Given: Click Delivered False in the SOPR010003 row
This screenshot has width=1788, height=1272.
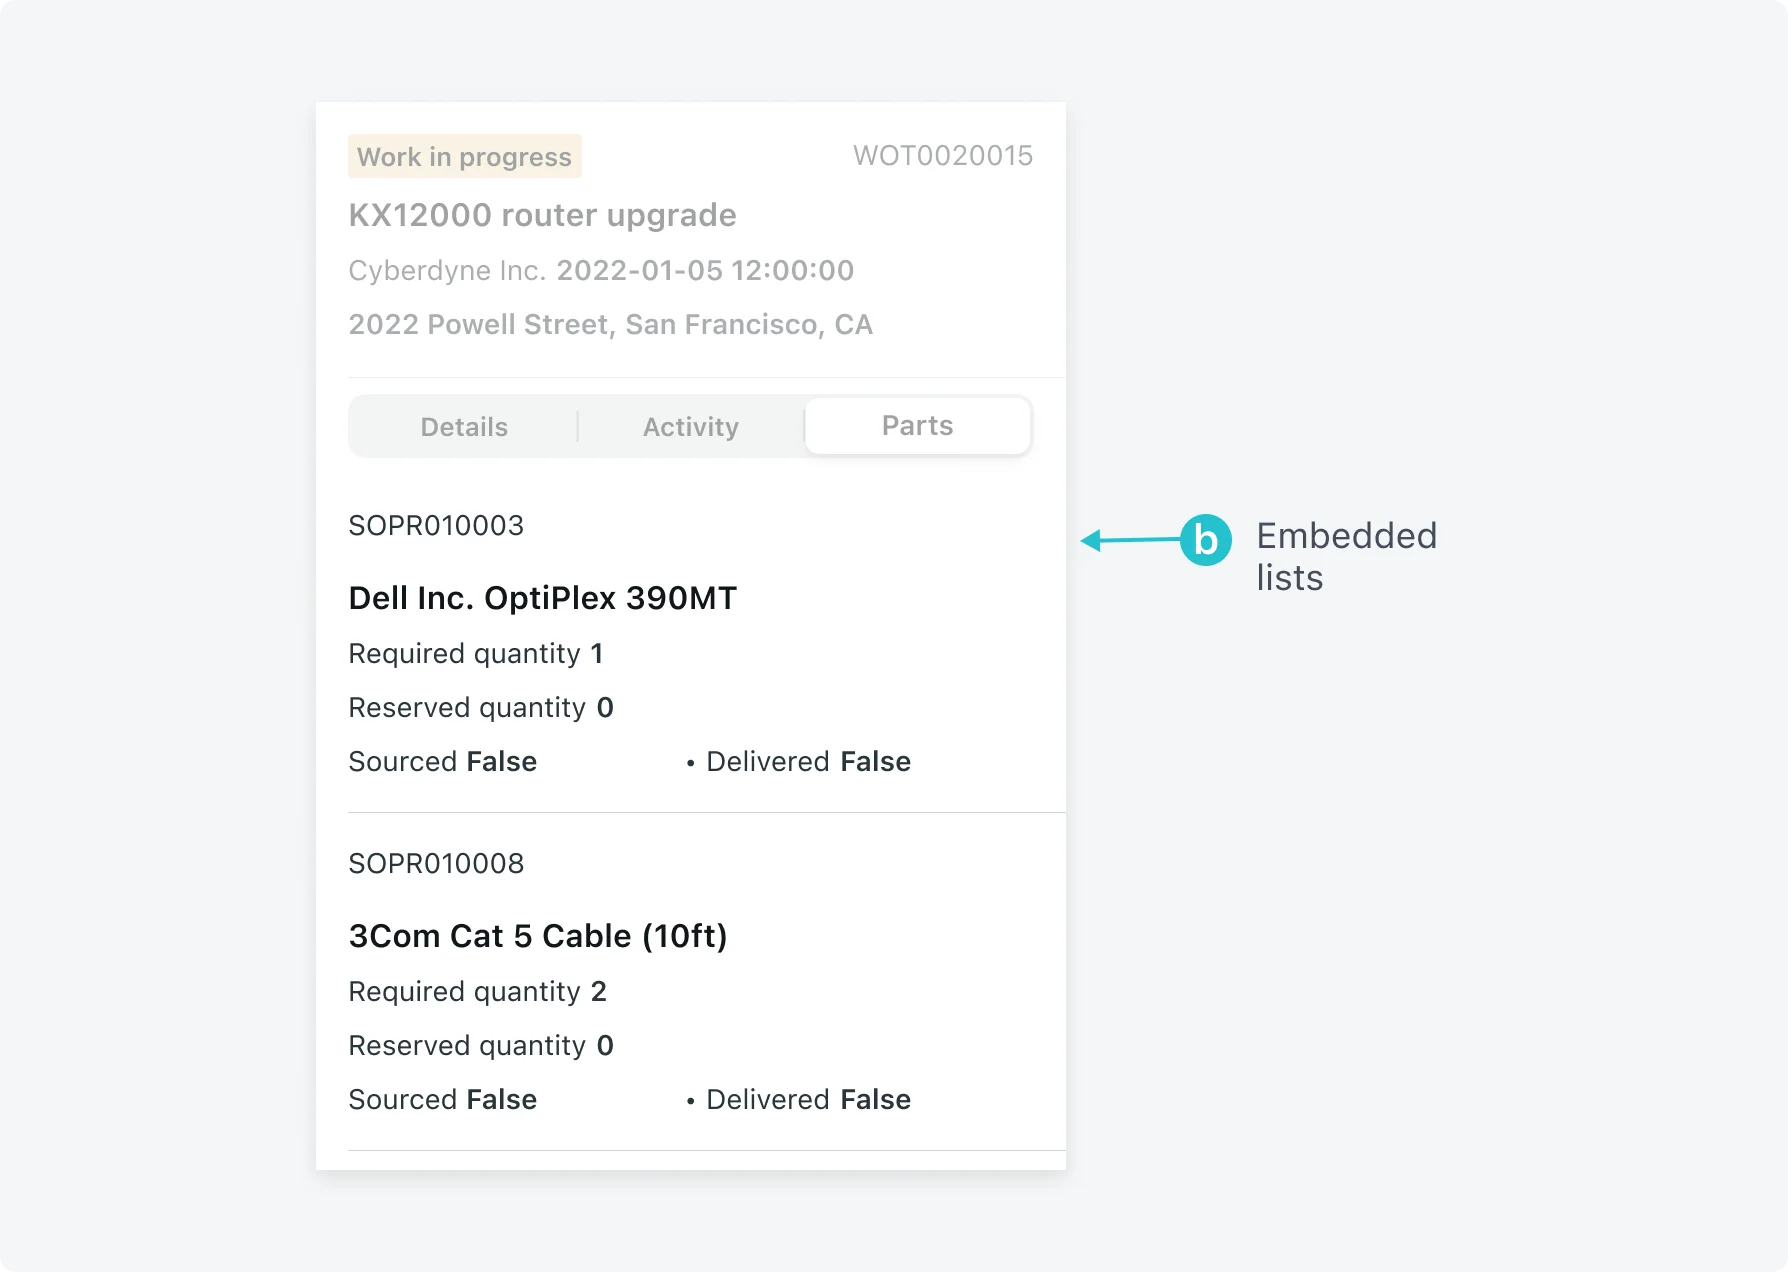Looking at the screenshot, I should 808,762.
